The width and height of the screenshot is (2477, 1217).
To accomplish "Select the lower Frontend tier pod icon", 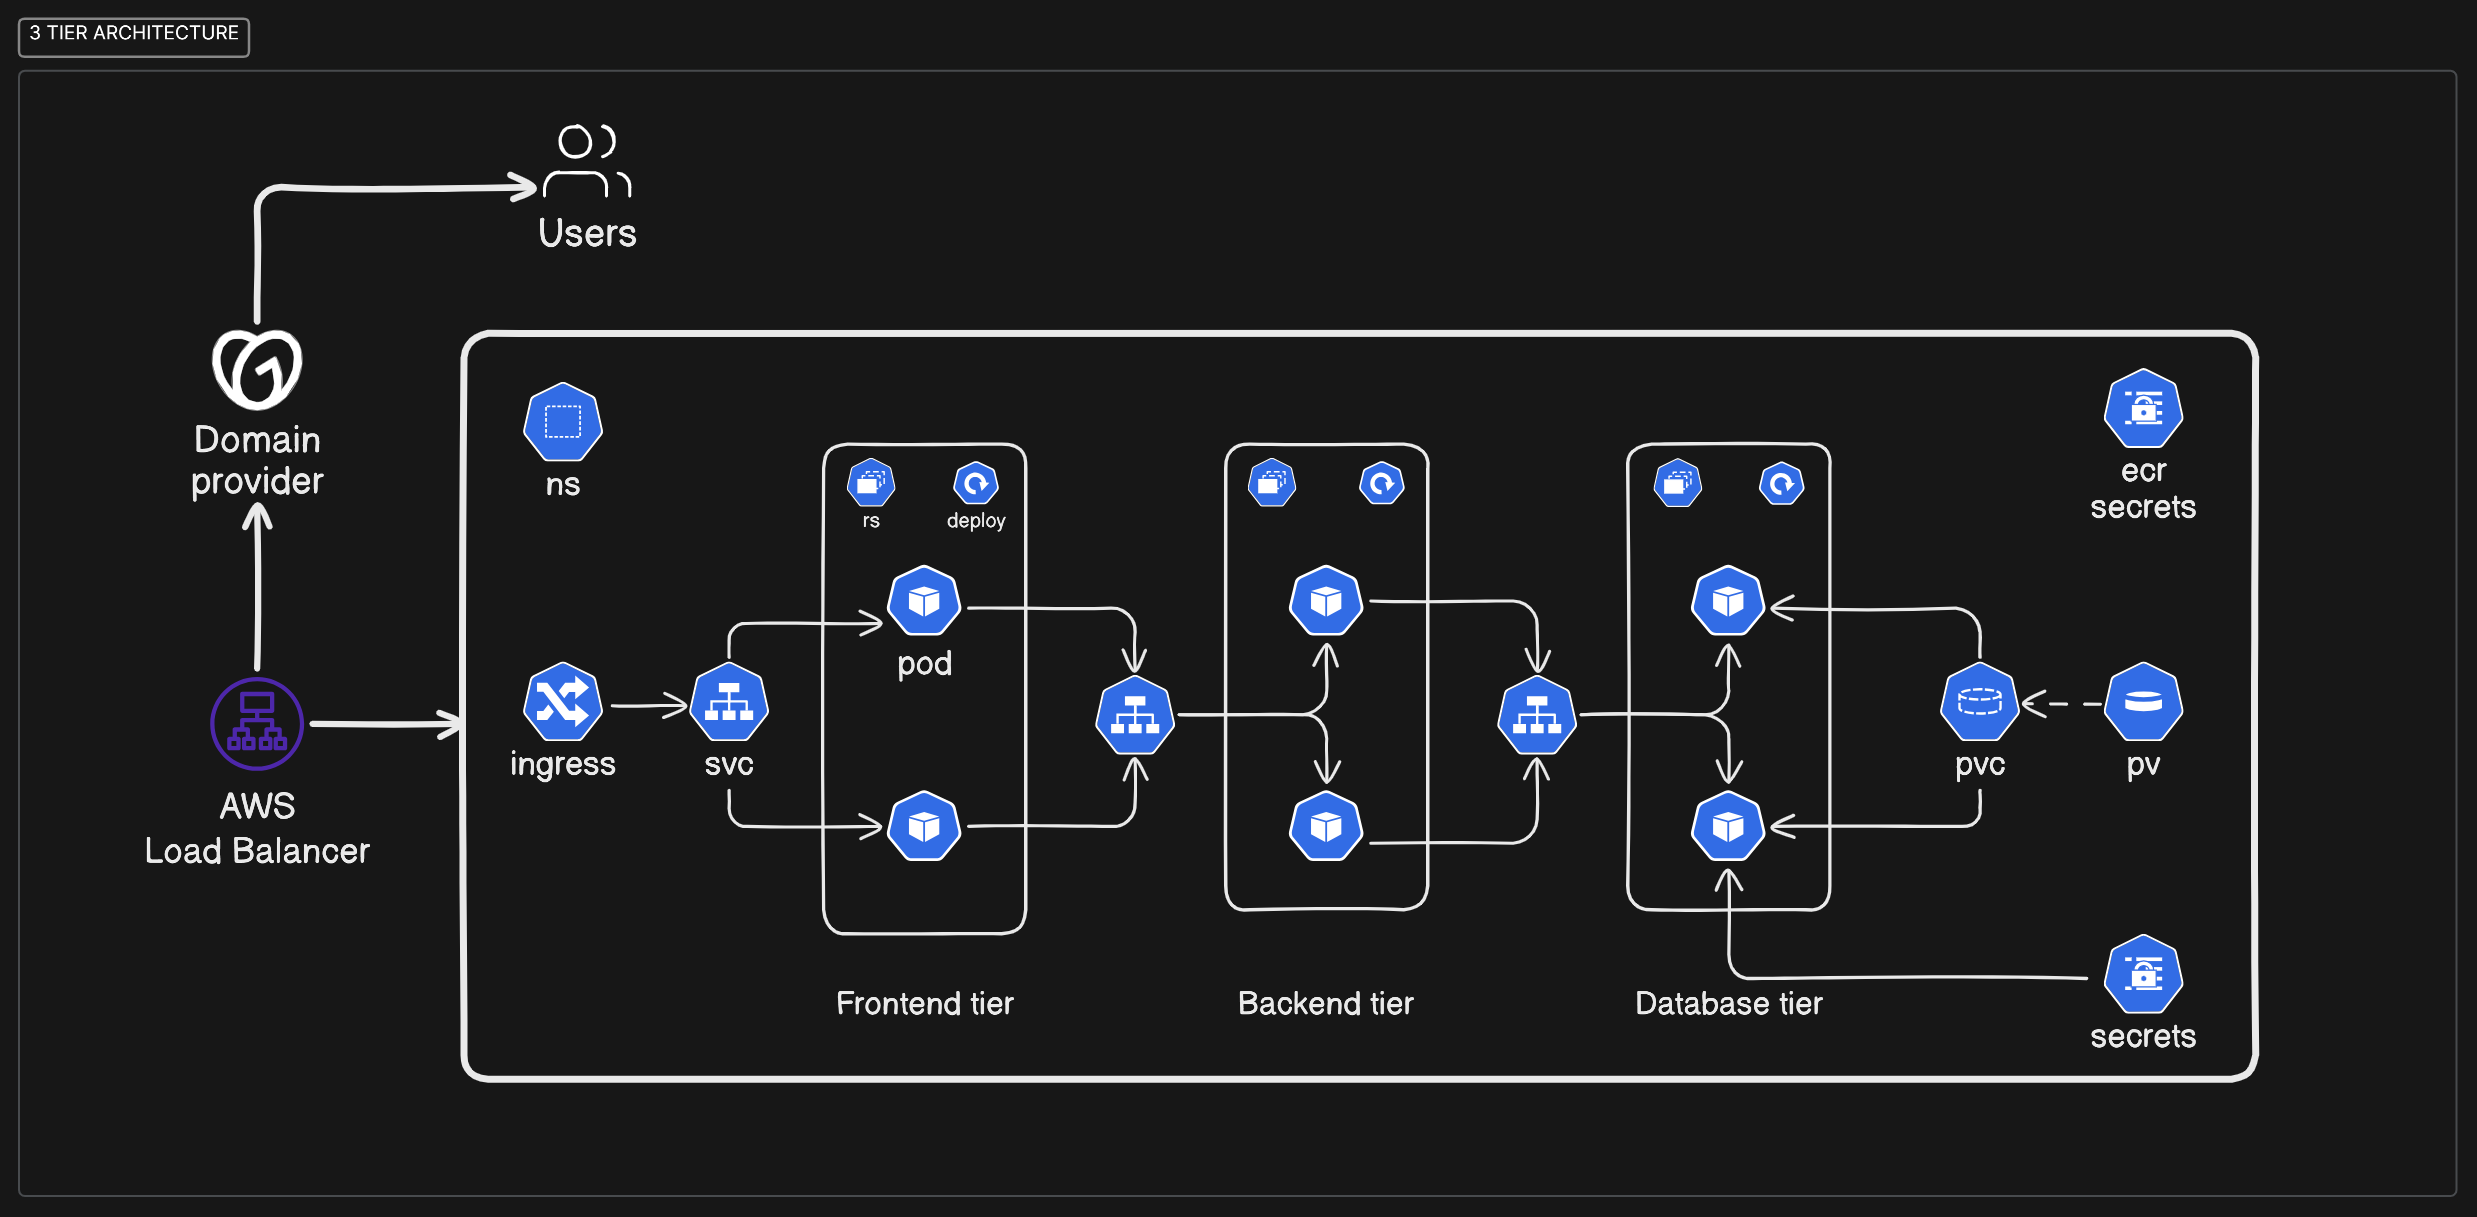I will (924, 826).
